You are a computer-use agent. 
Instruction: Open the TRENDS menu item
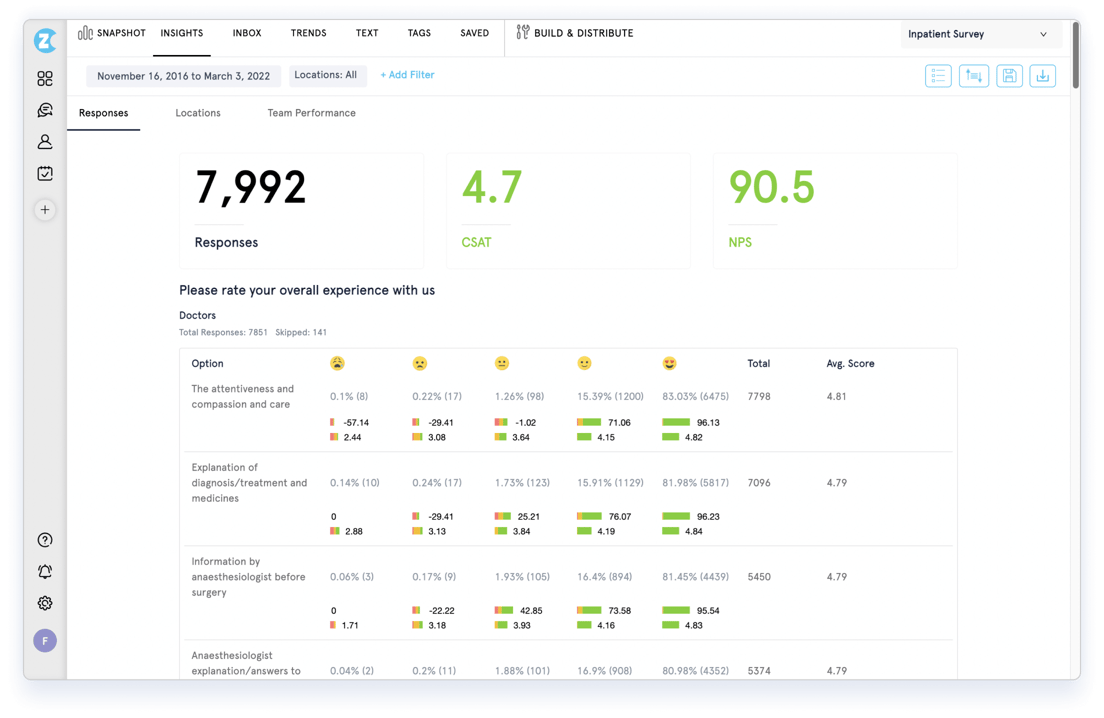(x=308, y=33)
